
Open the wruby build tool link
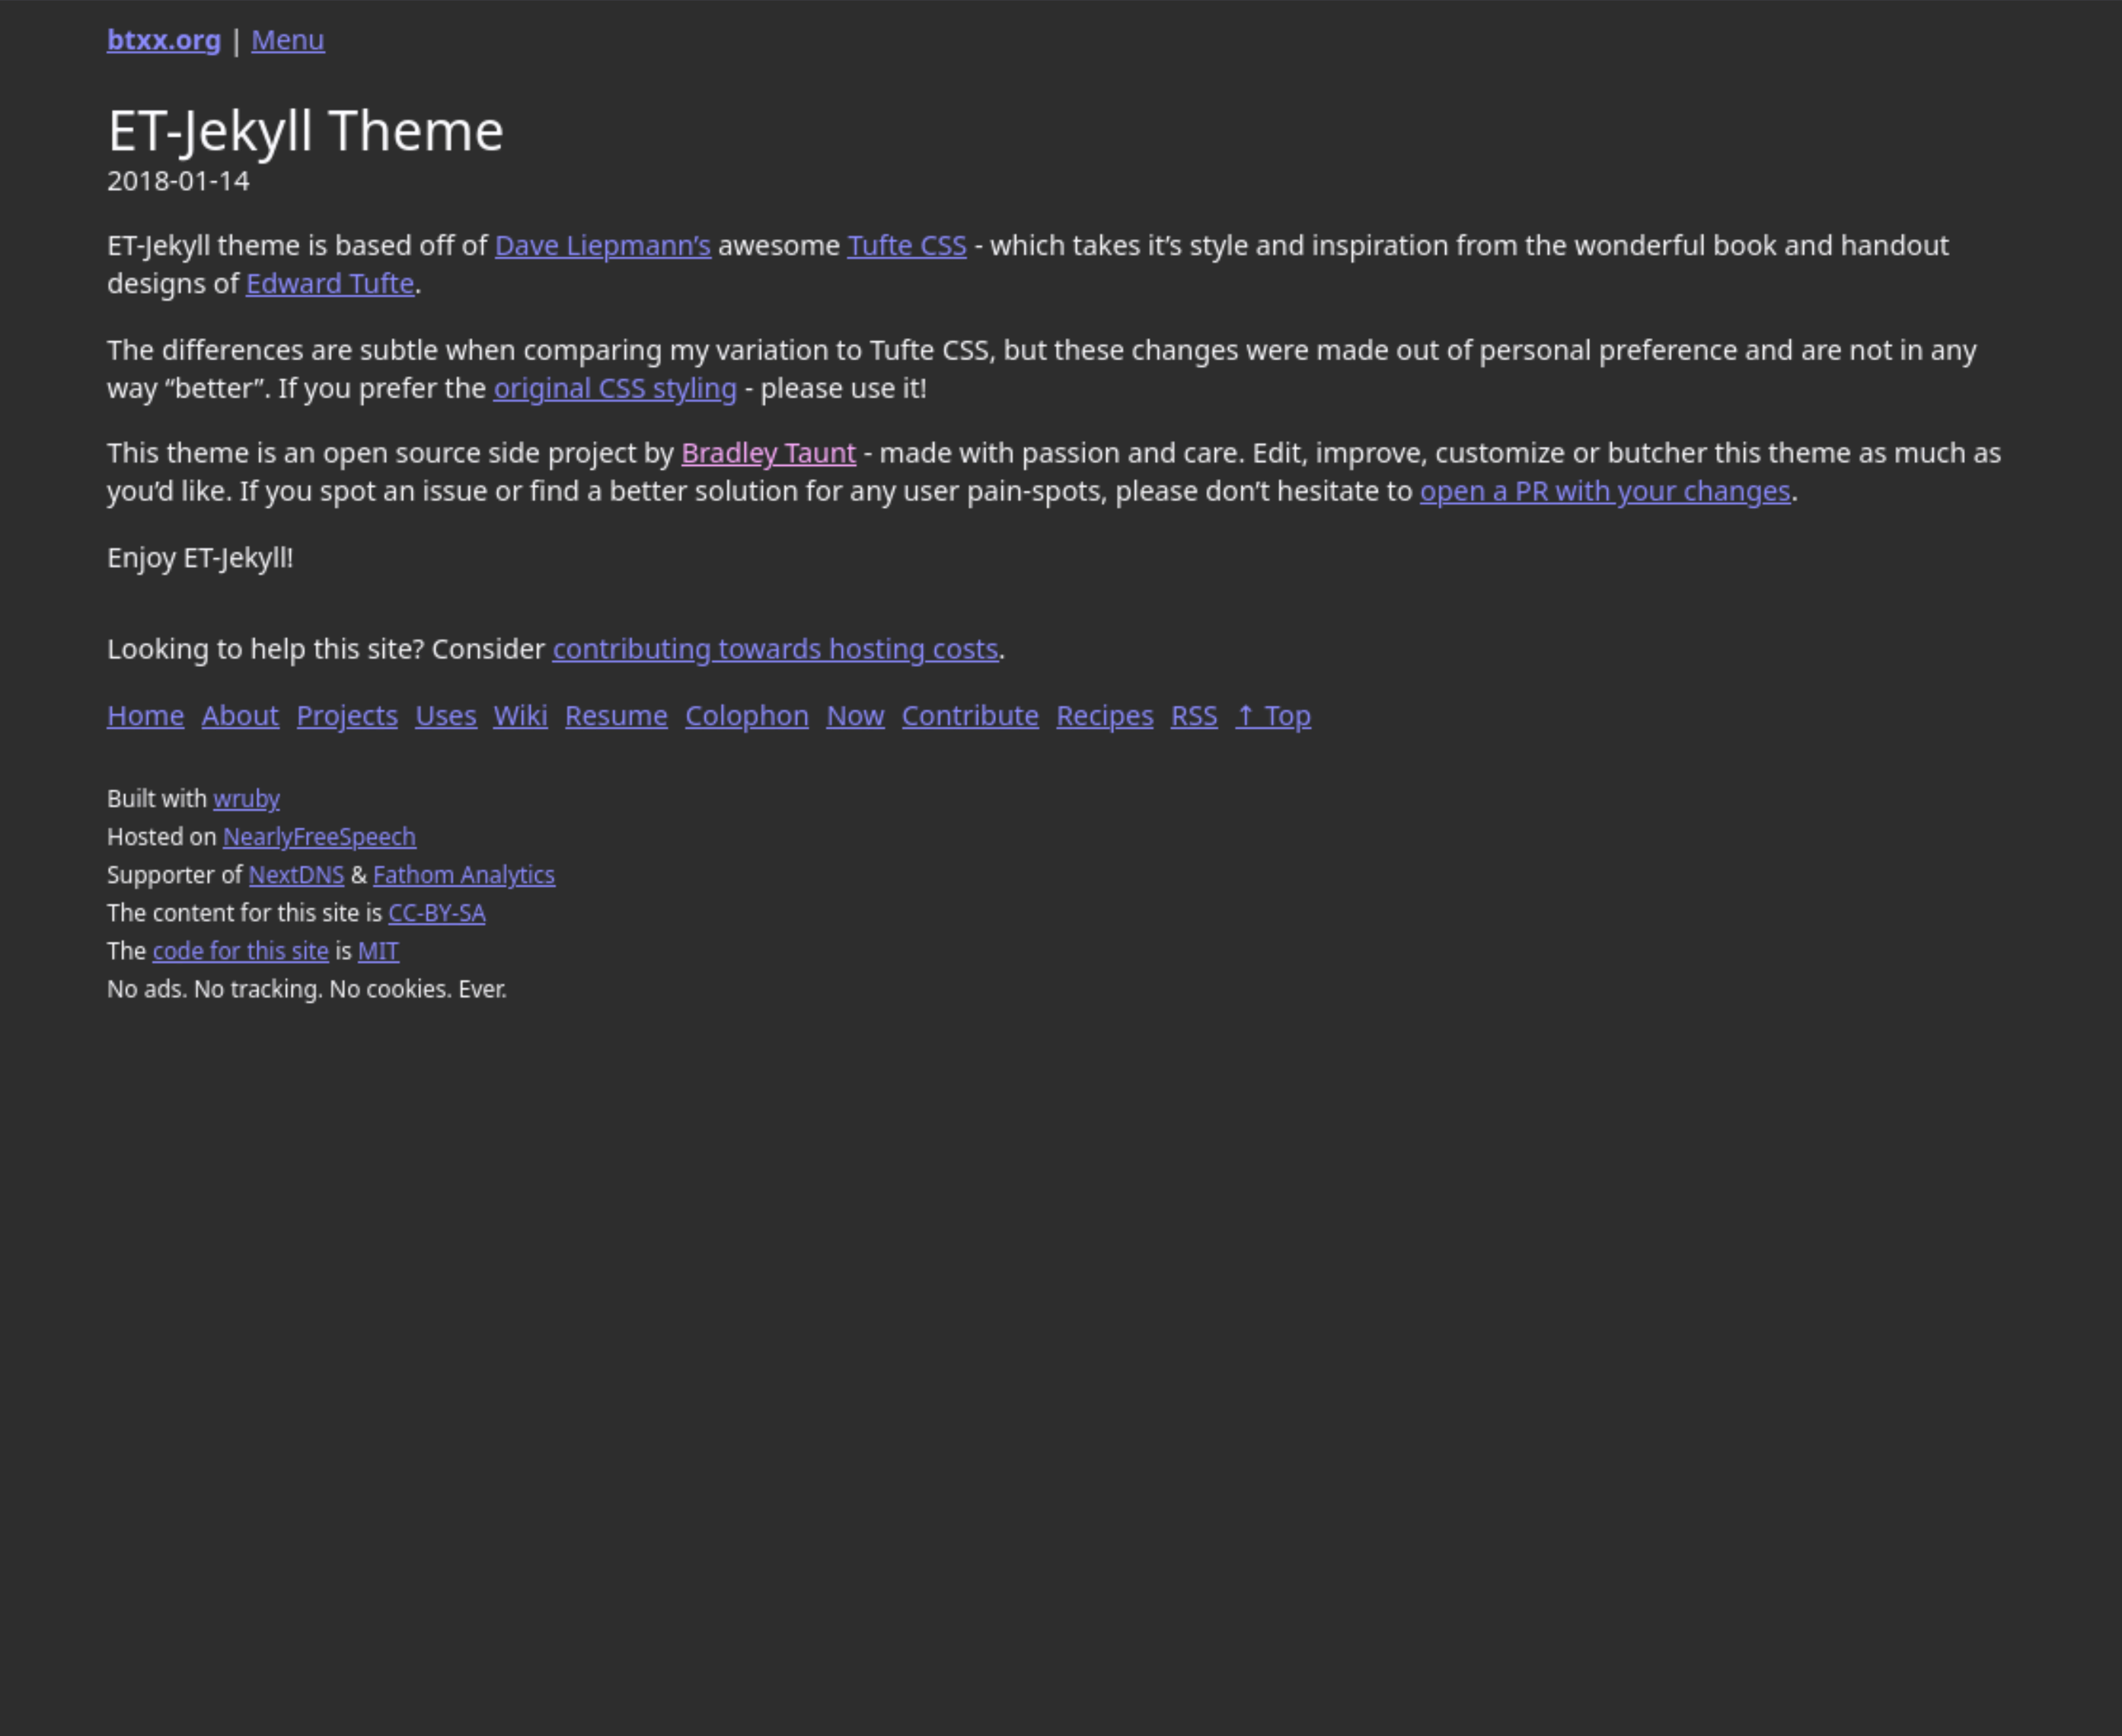246,799
